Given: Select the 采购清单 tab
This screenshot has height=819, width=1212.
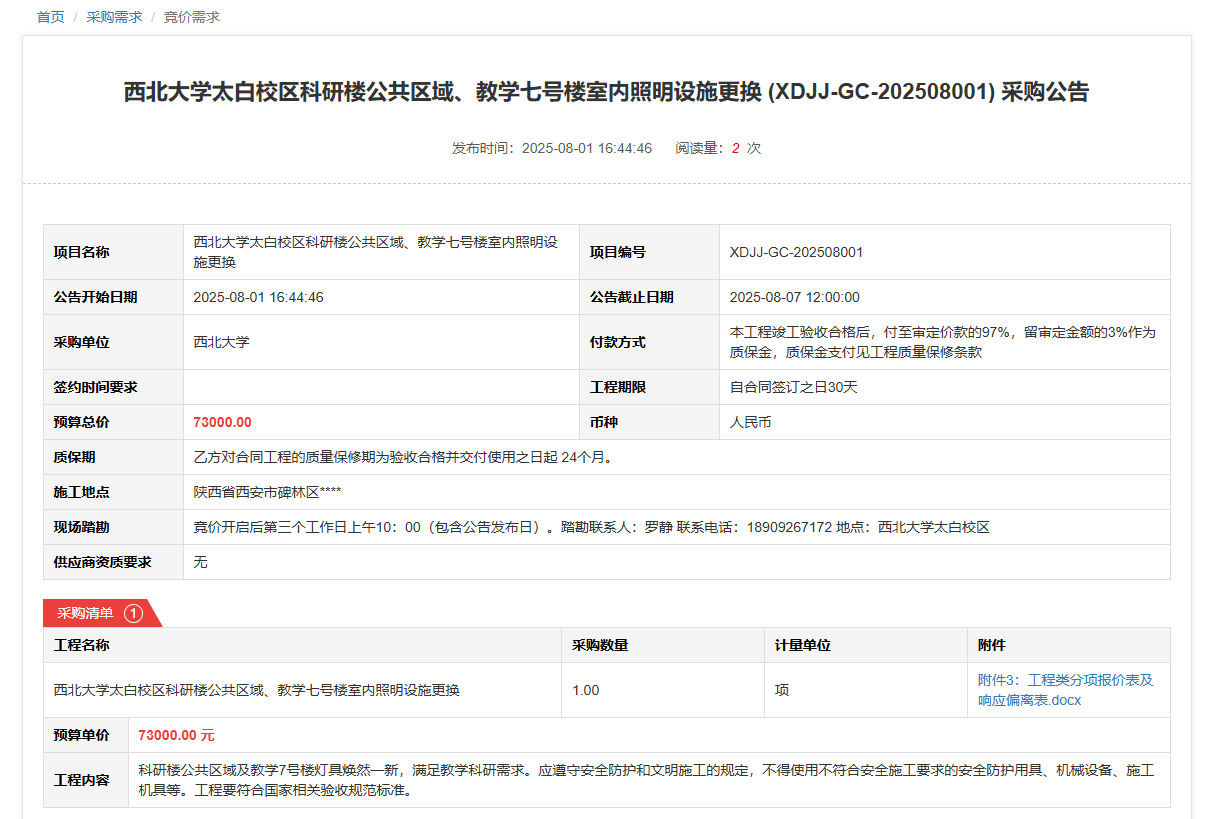Looking at the screenshot, I should pos(86,613).
